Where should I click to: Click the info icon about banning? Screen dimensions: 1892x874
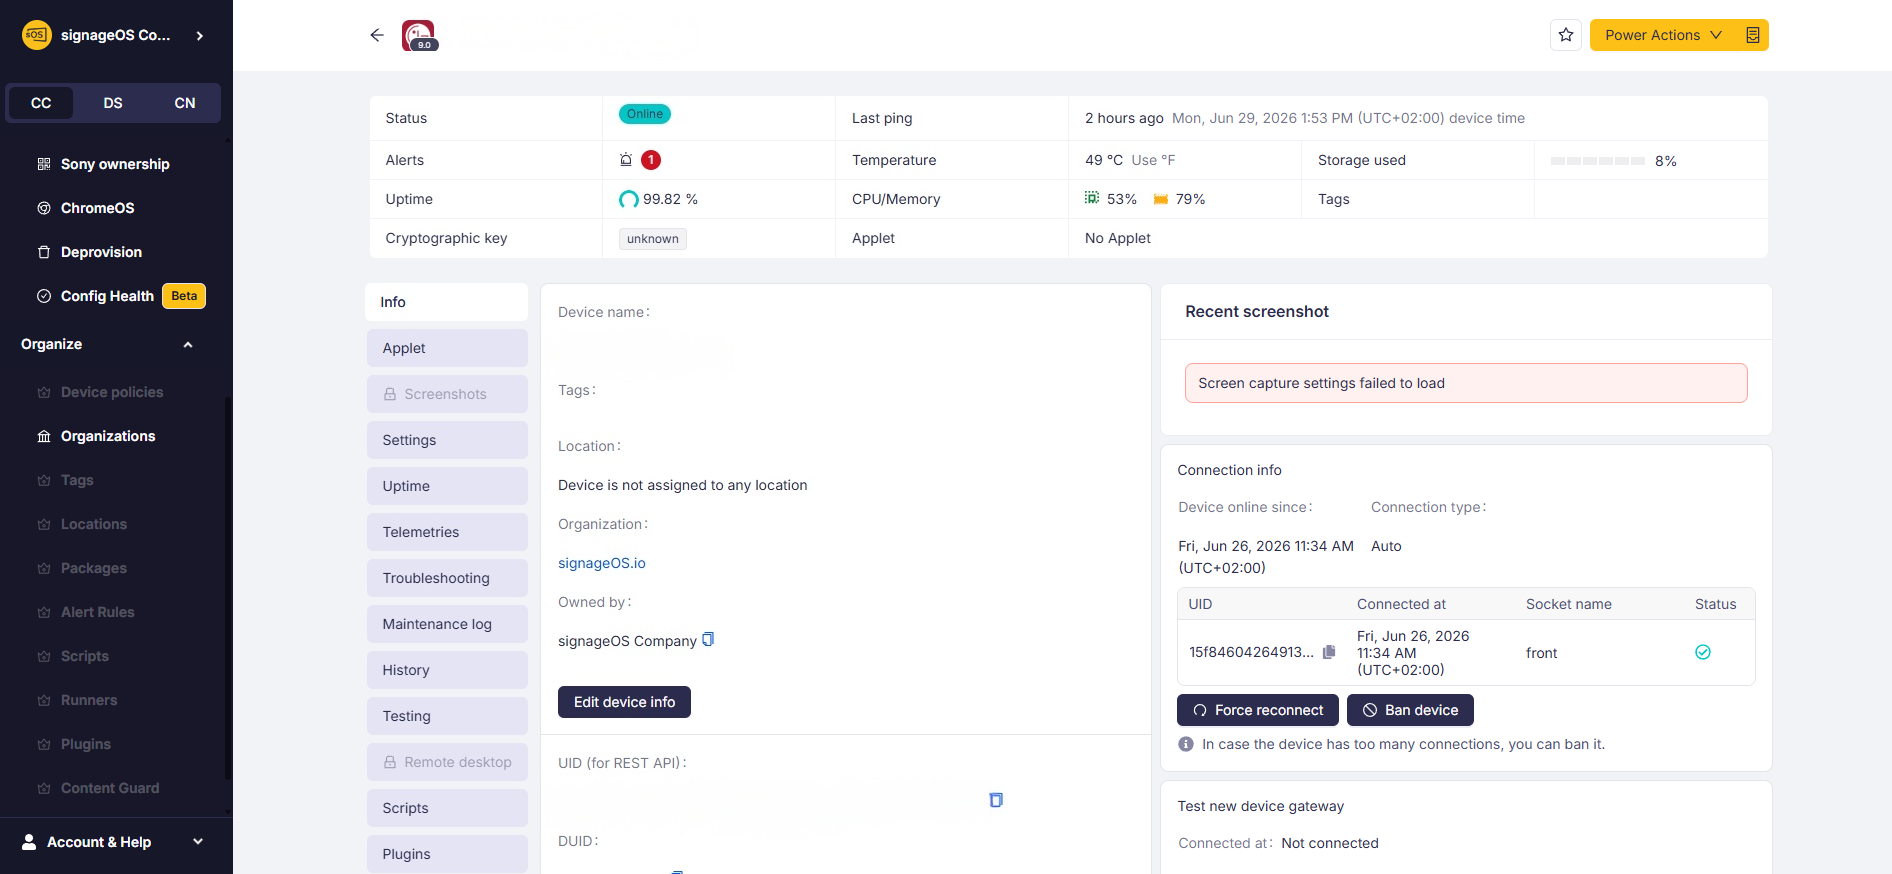pos(1186,744)
